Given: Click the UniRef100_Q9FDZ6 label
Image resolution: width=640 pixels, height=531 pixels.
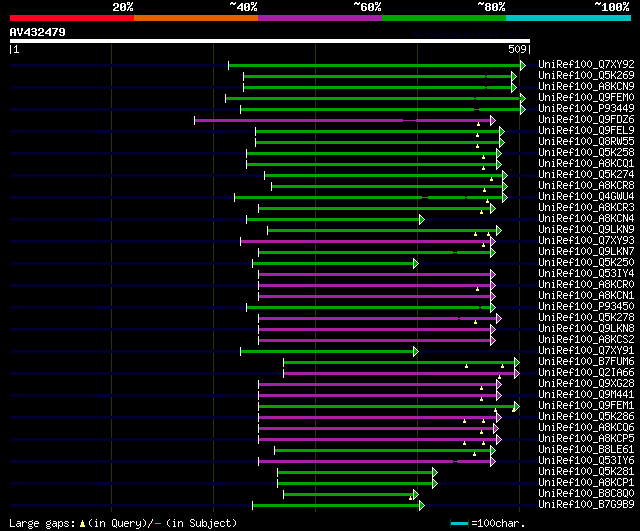Looking at the screenshot, I should [x=586, y=120].
